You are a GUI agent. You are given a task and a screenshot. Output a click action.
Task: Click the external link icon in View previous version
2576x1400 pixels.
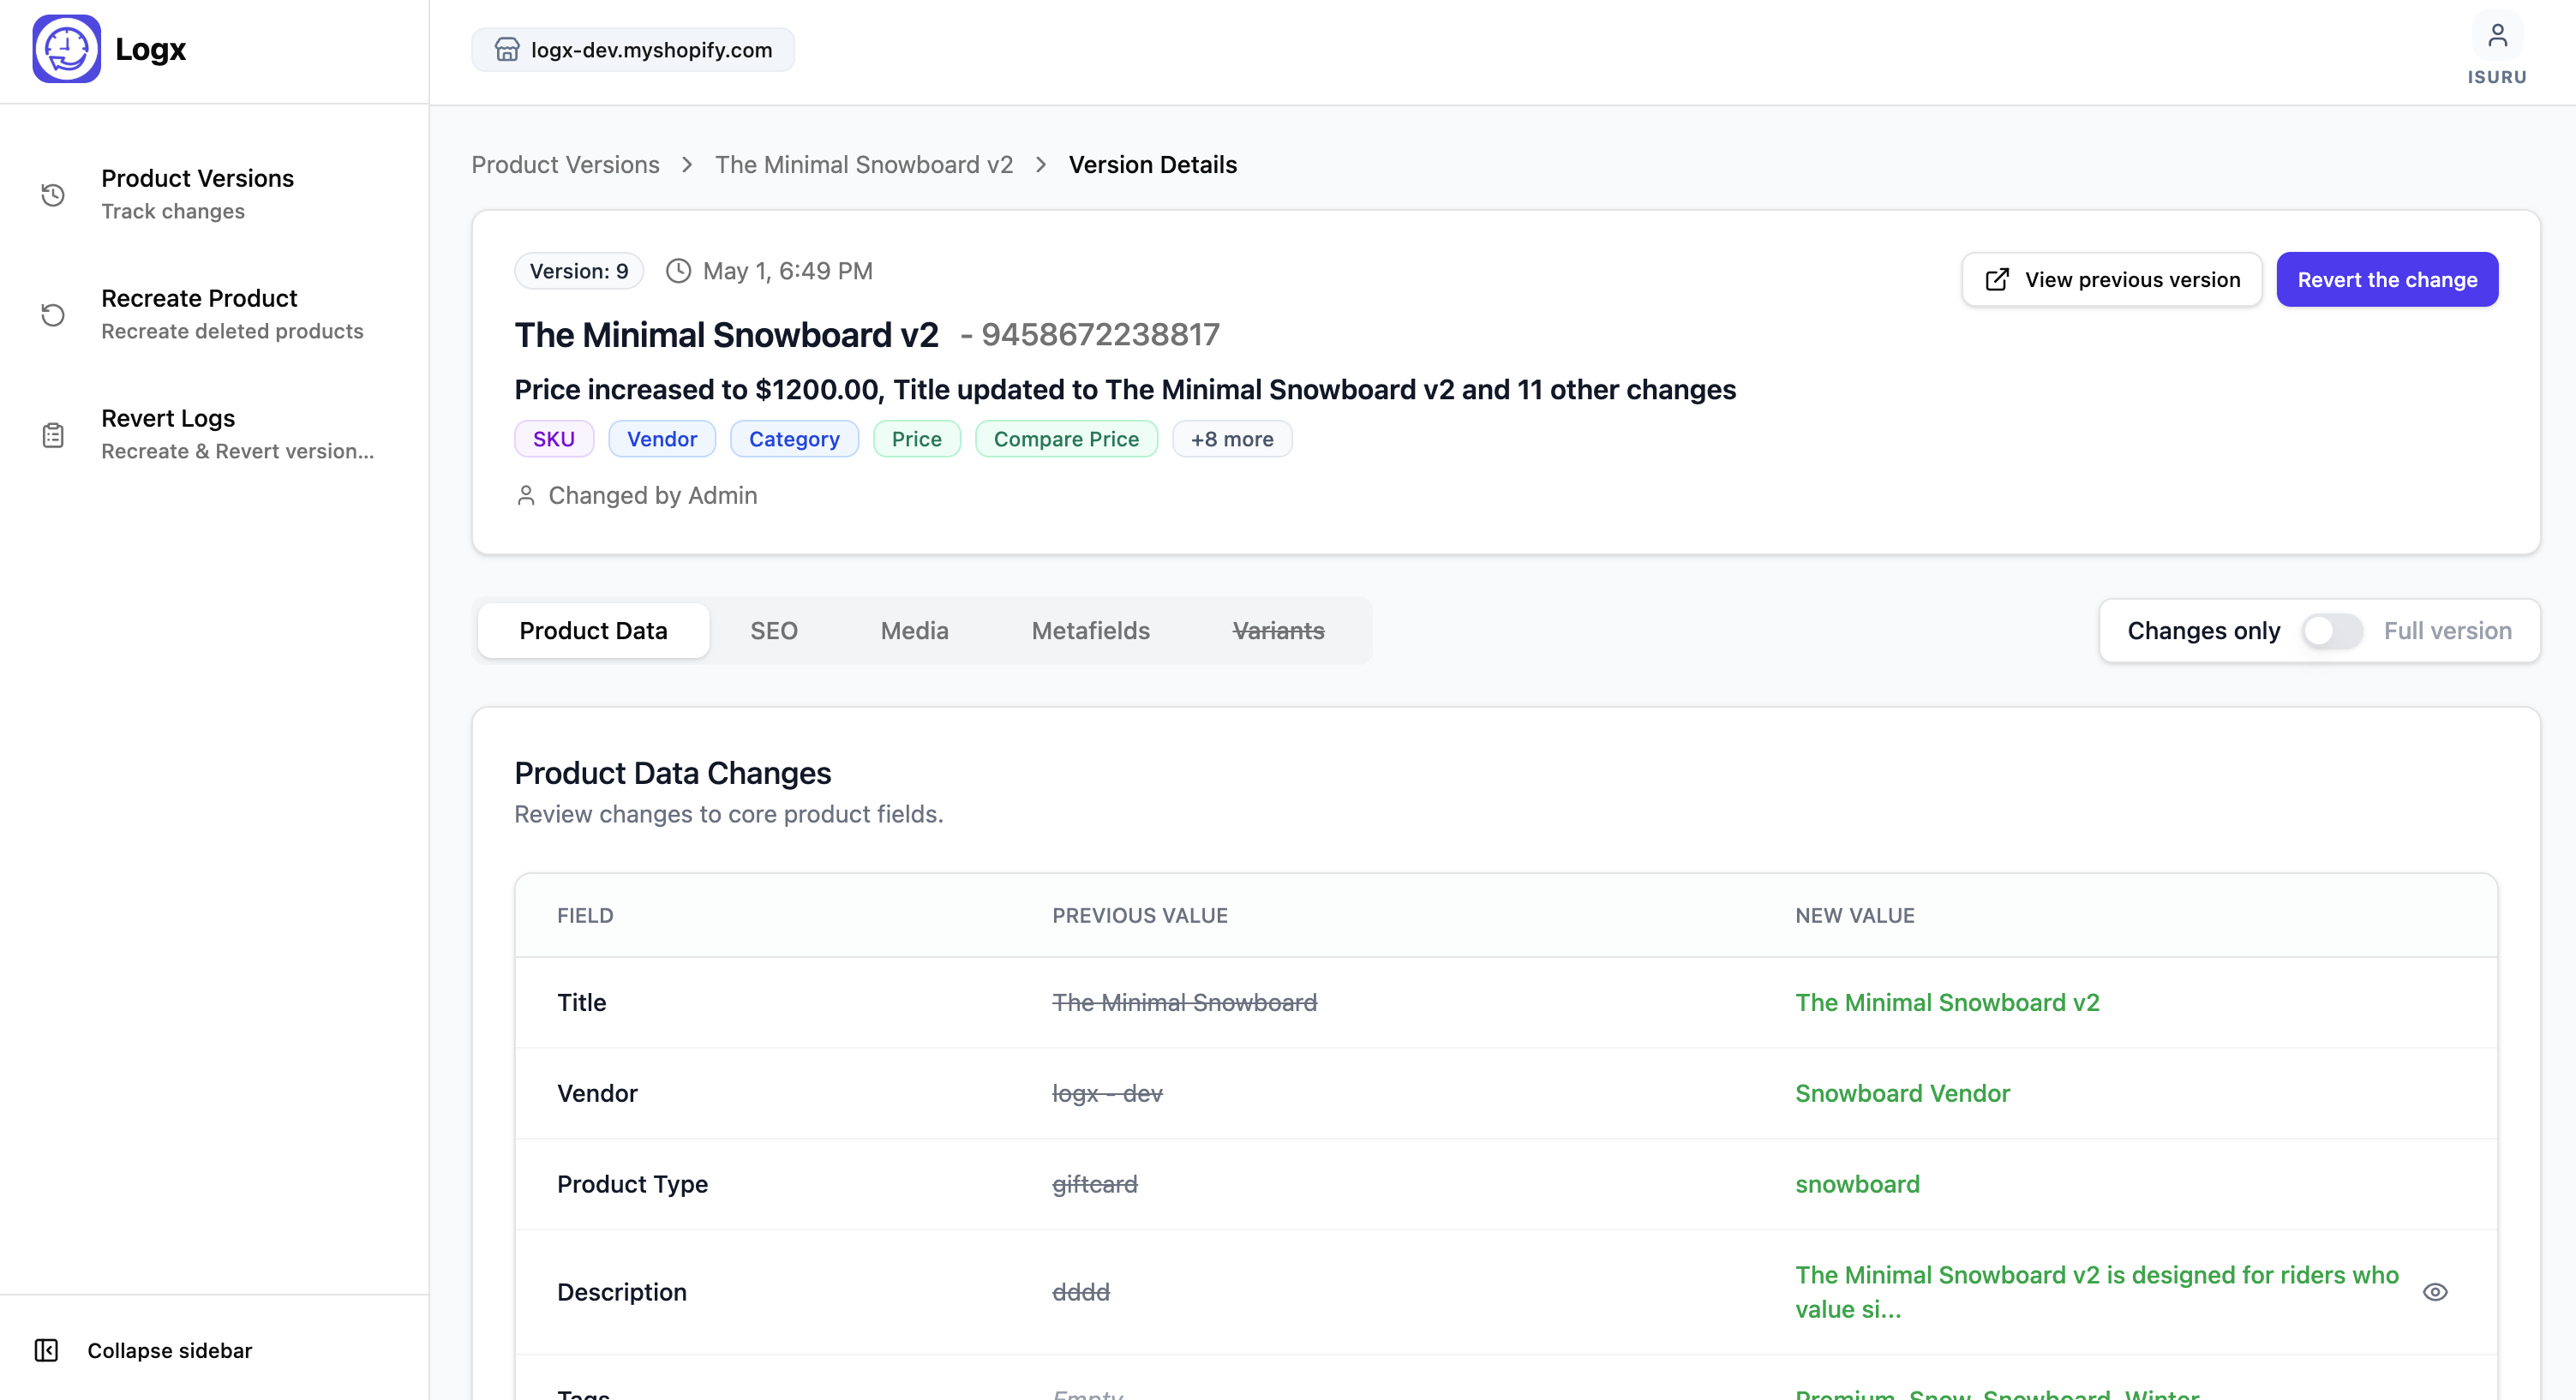click(x=1996, y=280)
